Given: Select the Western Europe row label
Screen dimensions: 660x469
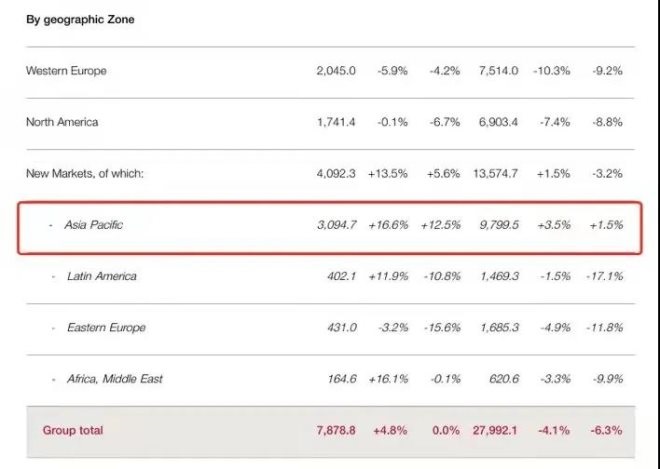Looking at the screenshot, I should point(66,71).
